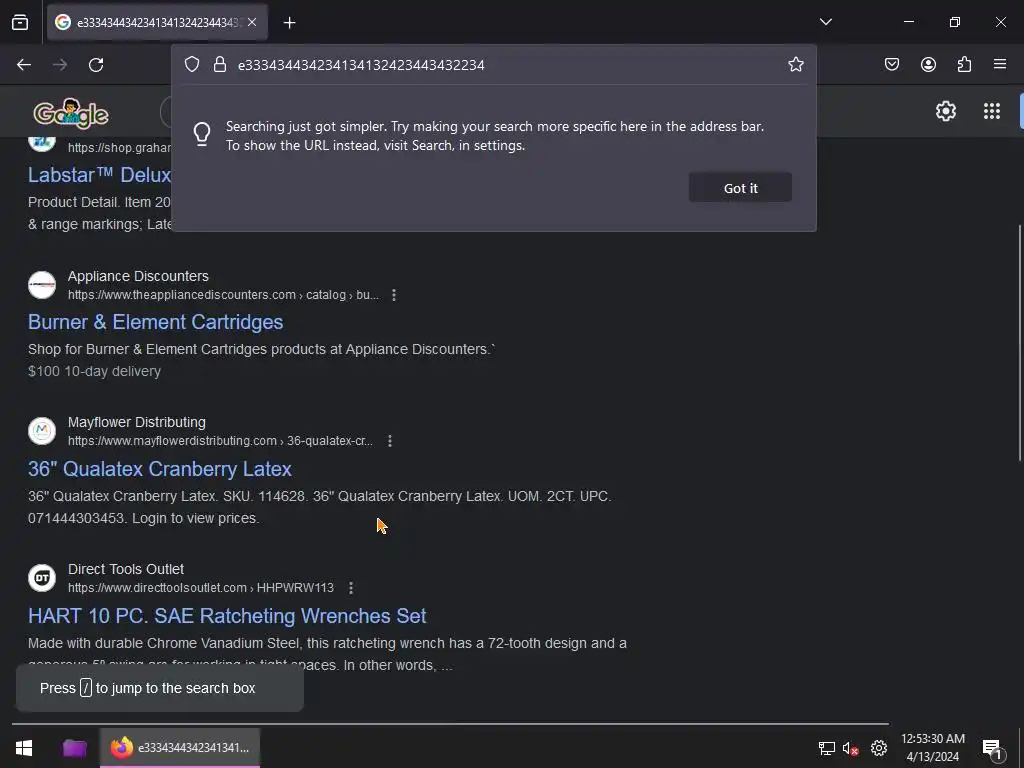Image resolution: width=1024 pixels, height=768 pixels.
Task: Reload the current page
Action: (x=96, y=65)
